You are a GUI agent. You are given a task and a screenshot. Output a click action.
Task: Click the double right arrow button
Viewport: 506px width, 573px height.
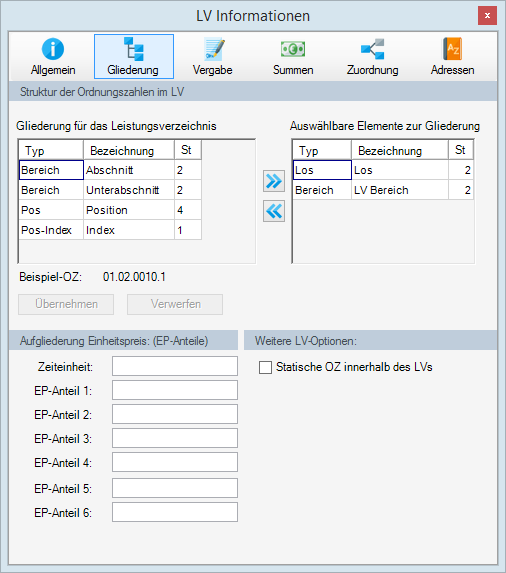point(274,181)
